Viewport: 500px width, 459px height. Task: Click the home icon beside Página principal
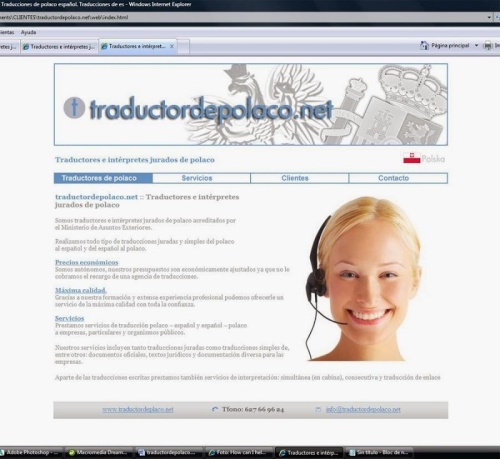tap(424, 45)
